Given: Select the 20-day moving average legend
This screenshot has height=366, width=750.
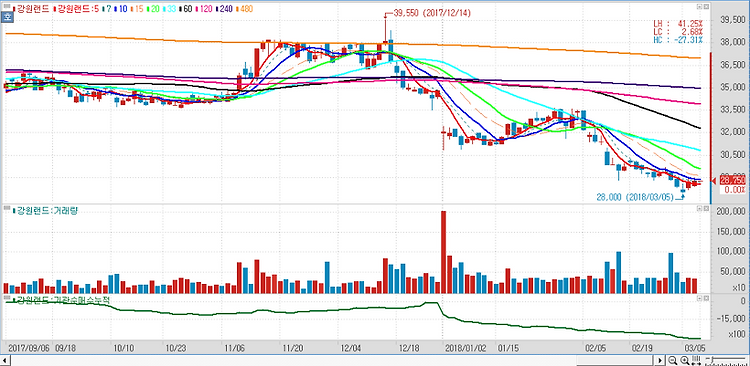Looking at the screenshot, I should click(x=154, y=9).
